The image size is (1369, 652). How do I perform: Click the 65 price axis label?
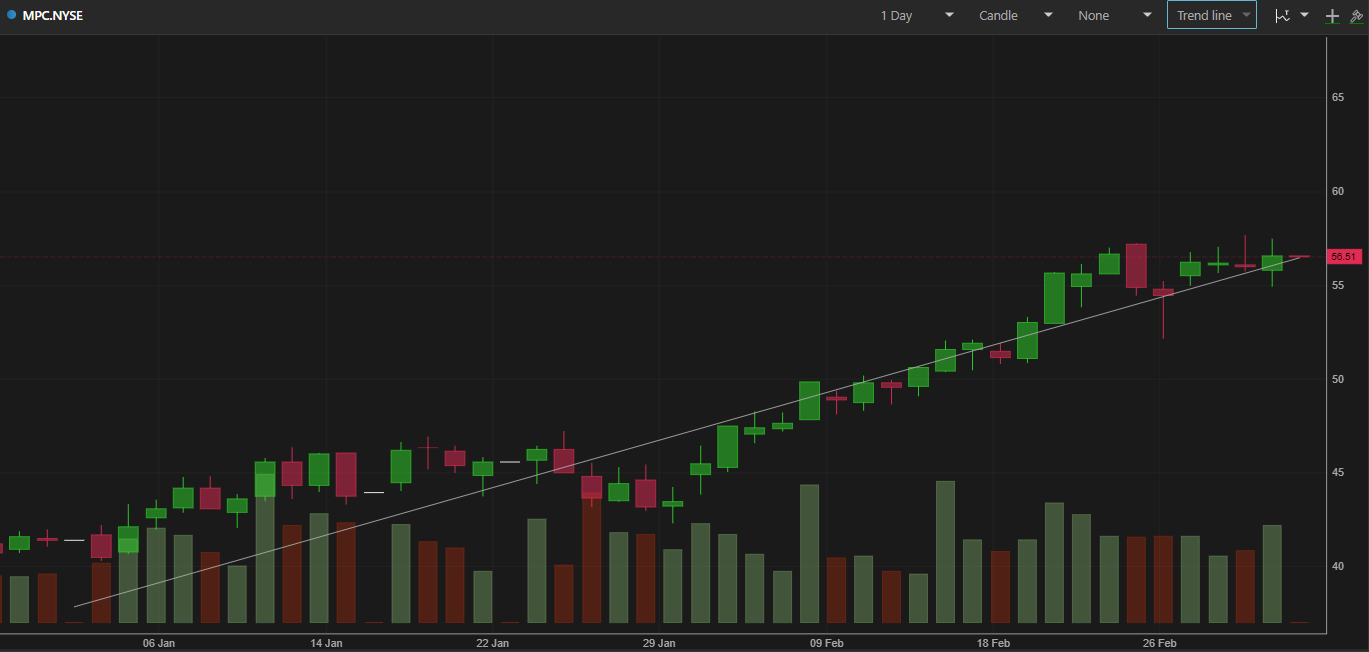(x=1337, y=97)
